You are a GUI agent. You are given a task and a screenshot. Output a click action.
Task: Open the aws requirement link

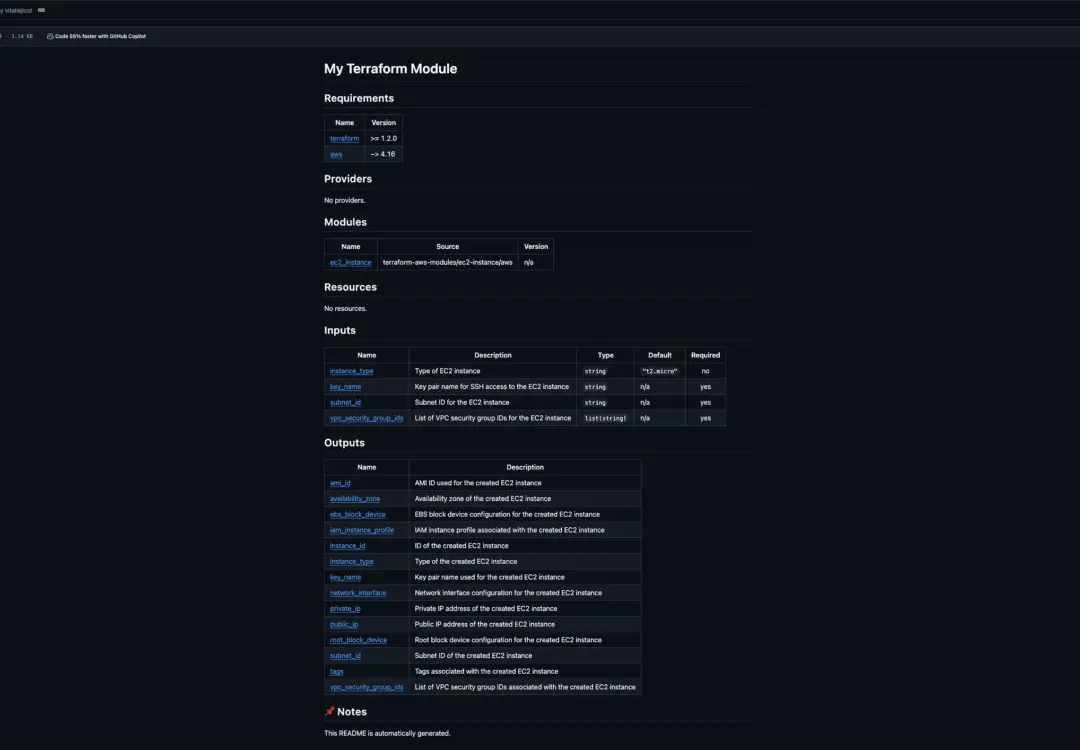(336, 154)
